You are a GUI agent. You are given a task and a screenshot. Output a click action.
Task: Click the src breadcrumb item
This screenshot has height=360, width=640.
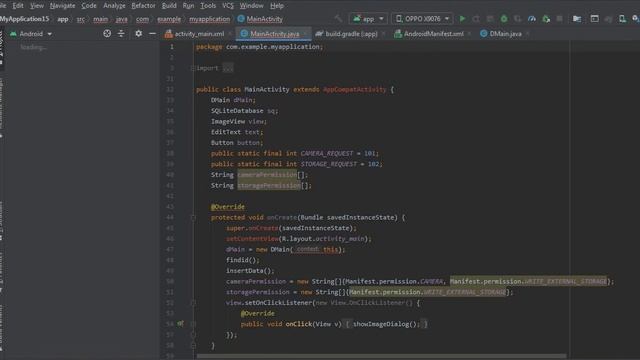point(81,19)
